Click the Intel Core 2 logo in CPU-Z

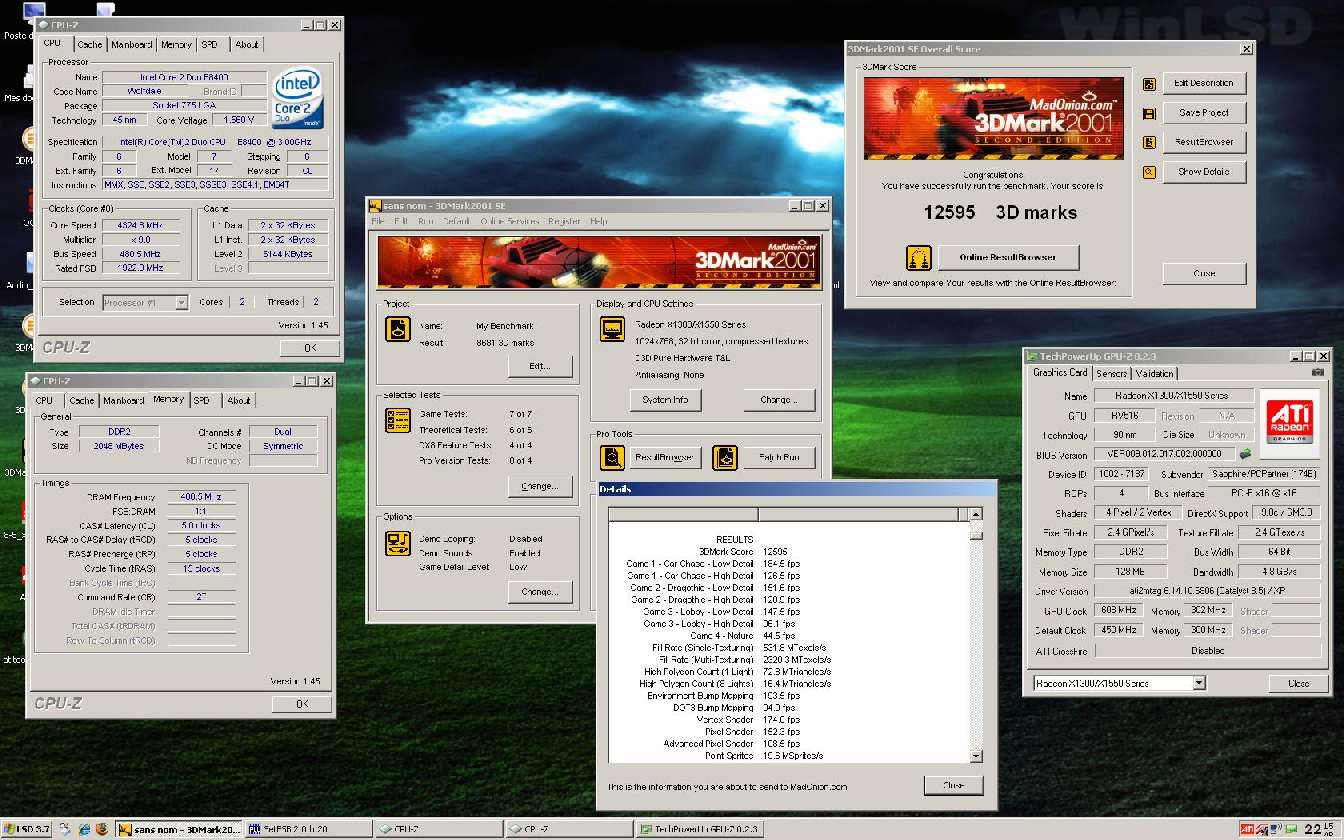pos(300,98)
